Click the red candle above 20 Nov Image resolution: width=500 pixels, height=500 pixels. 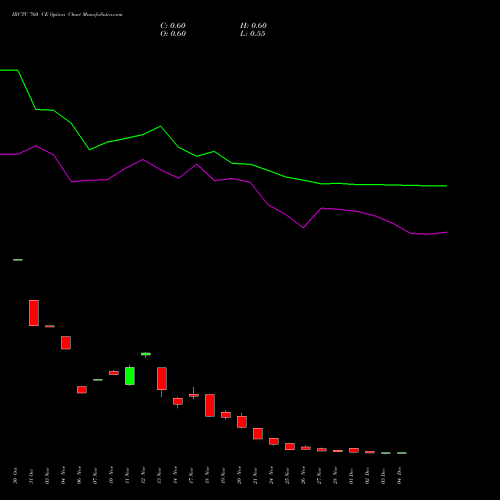click(242, 422)
